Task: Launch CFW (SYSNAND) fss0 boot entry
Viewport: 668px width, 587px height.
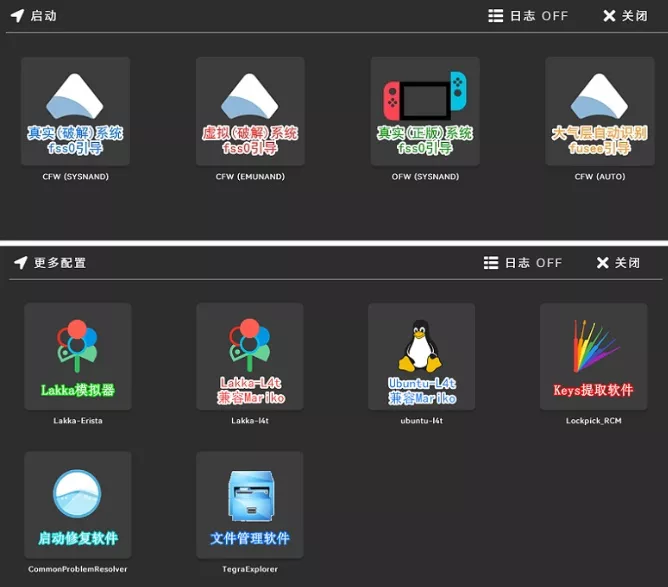Action: tap(75, 111)
